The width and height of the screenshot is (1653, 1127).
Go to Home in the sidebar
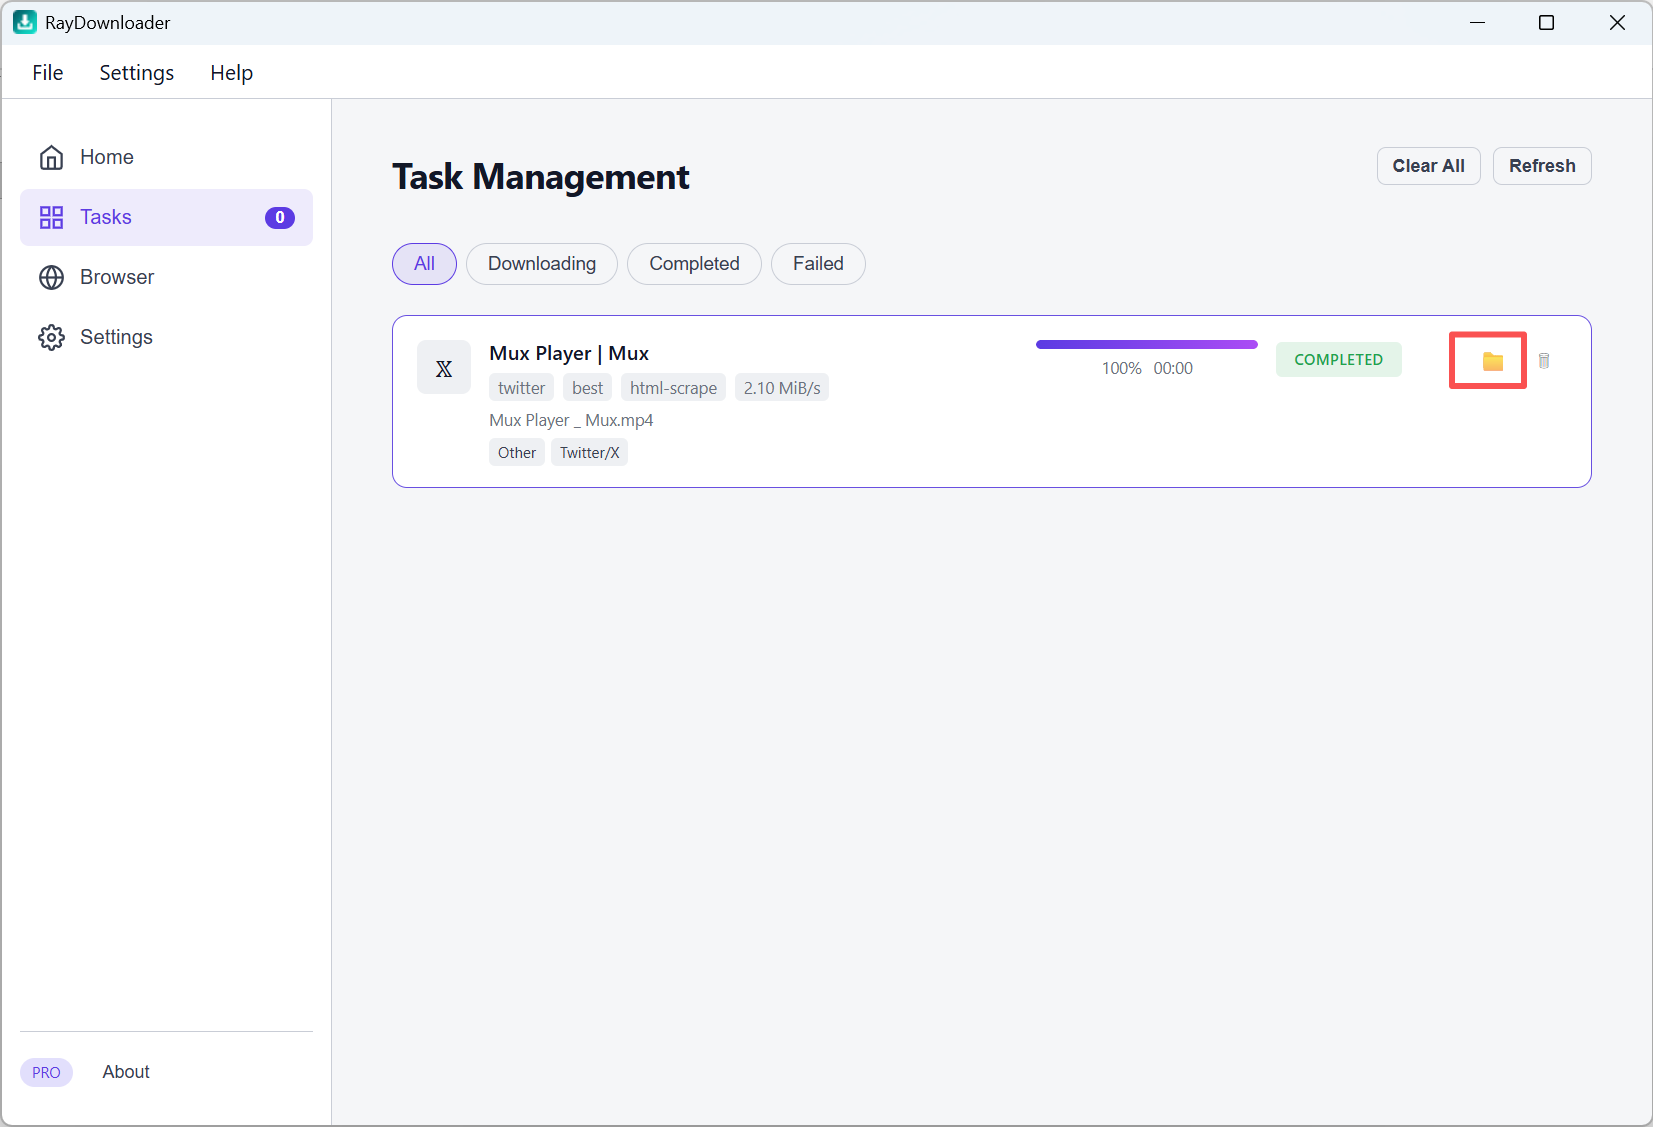[166, 157]
